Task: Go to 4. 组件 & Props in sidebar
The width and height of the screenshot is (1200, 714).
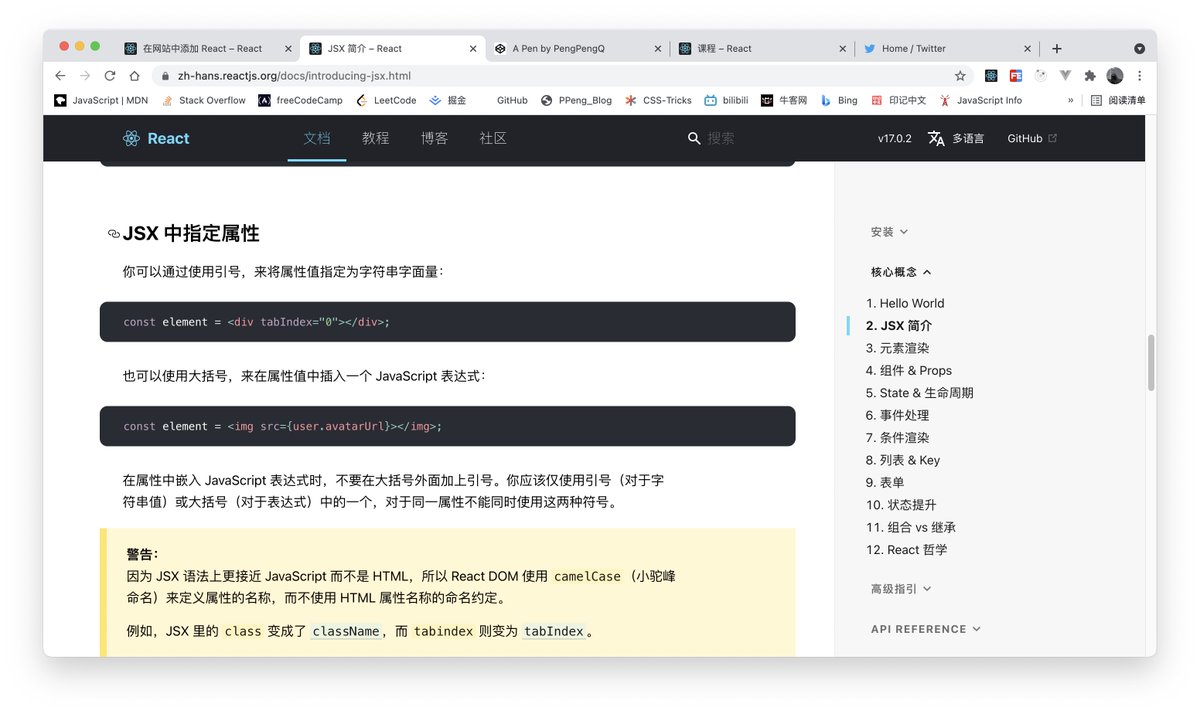Action: coord(909,370)
